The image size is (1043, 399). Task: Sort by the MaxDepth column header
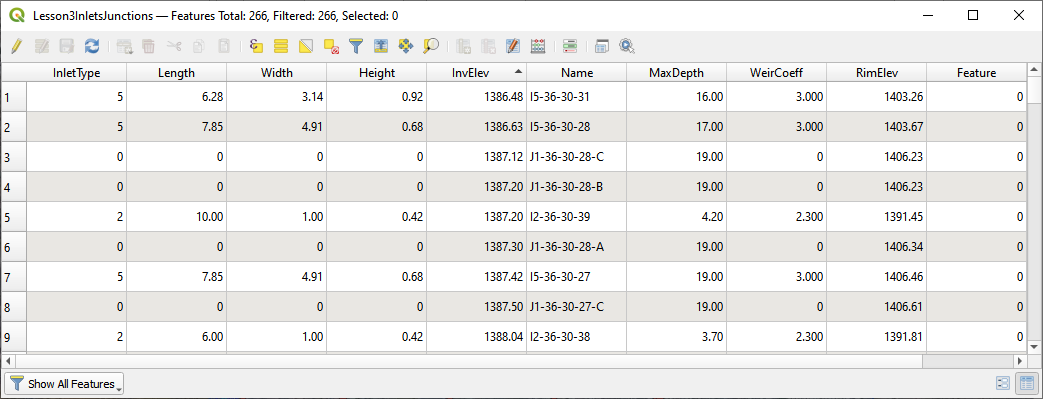676,72
